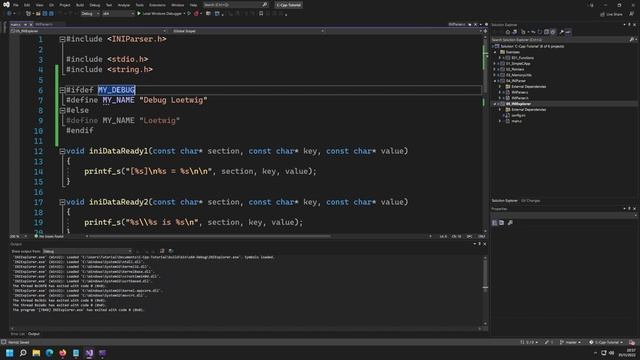Screen dimensions: 640x360
Task: Open the Window menu
Action: click(178, 5)
